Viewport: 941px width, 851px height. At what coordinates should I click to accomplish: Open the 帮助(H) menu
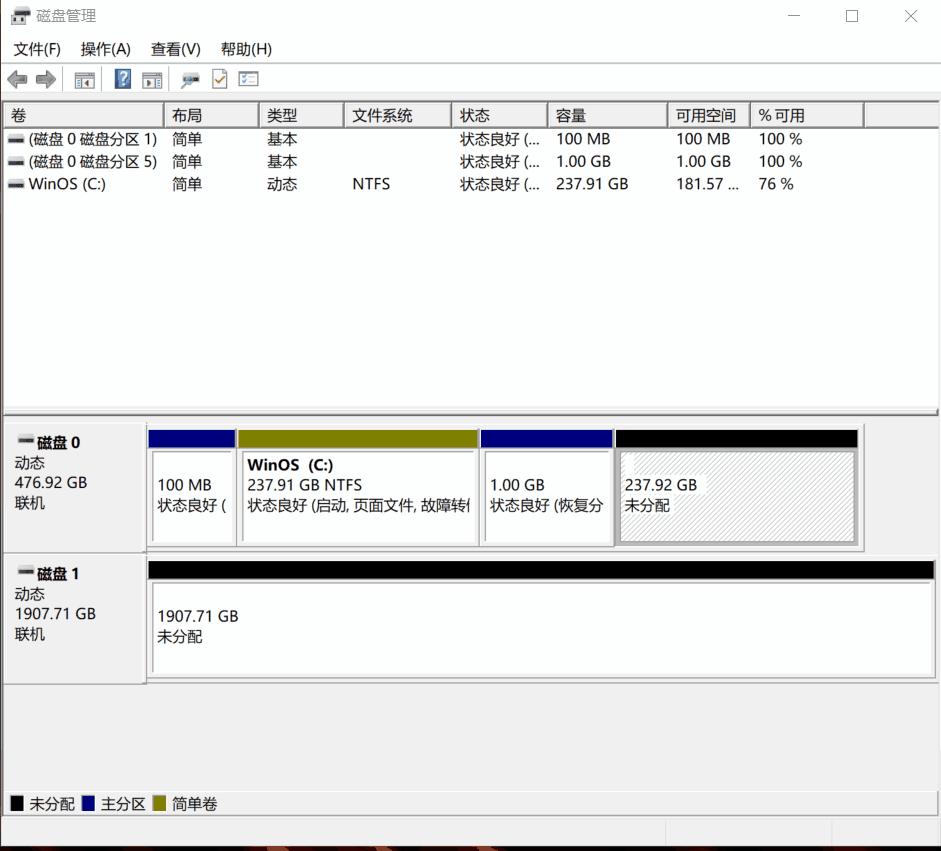tap(246, 49)
